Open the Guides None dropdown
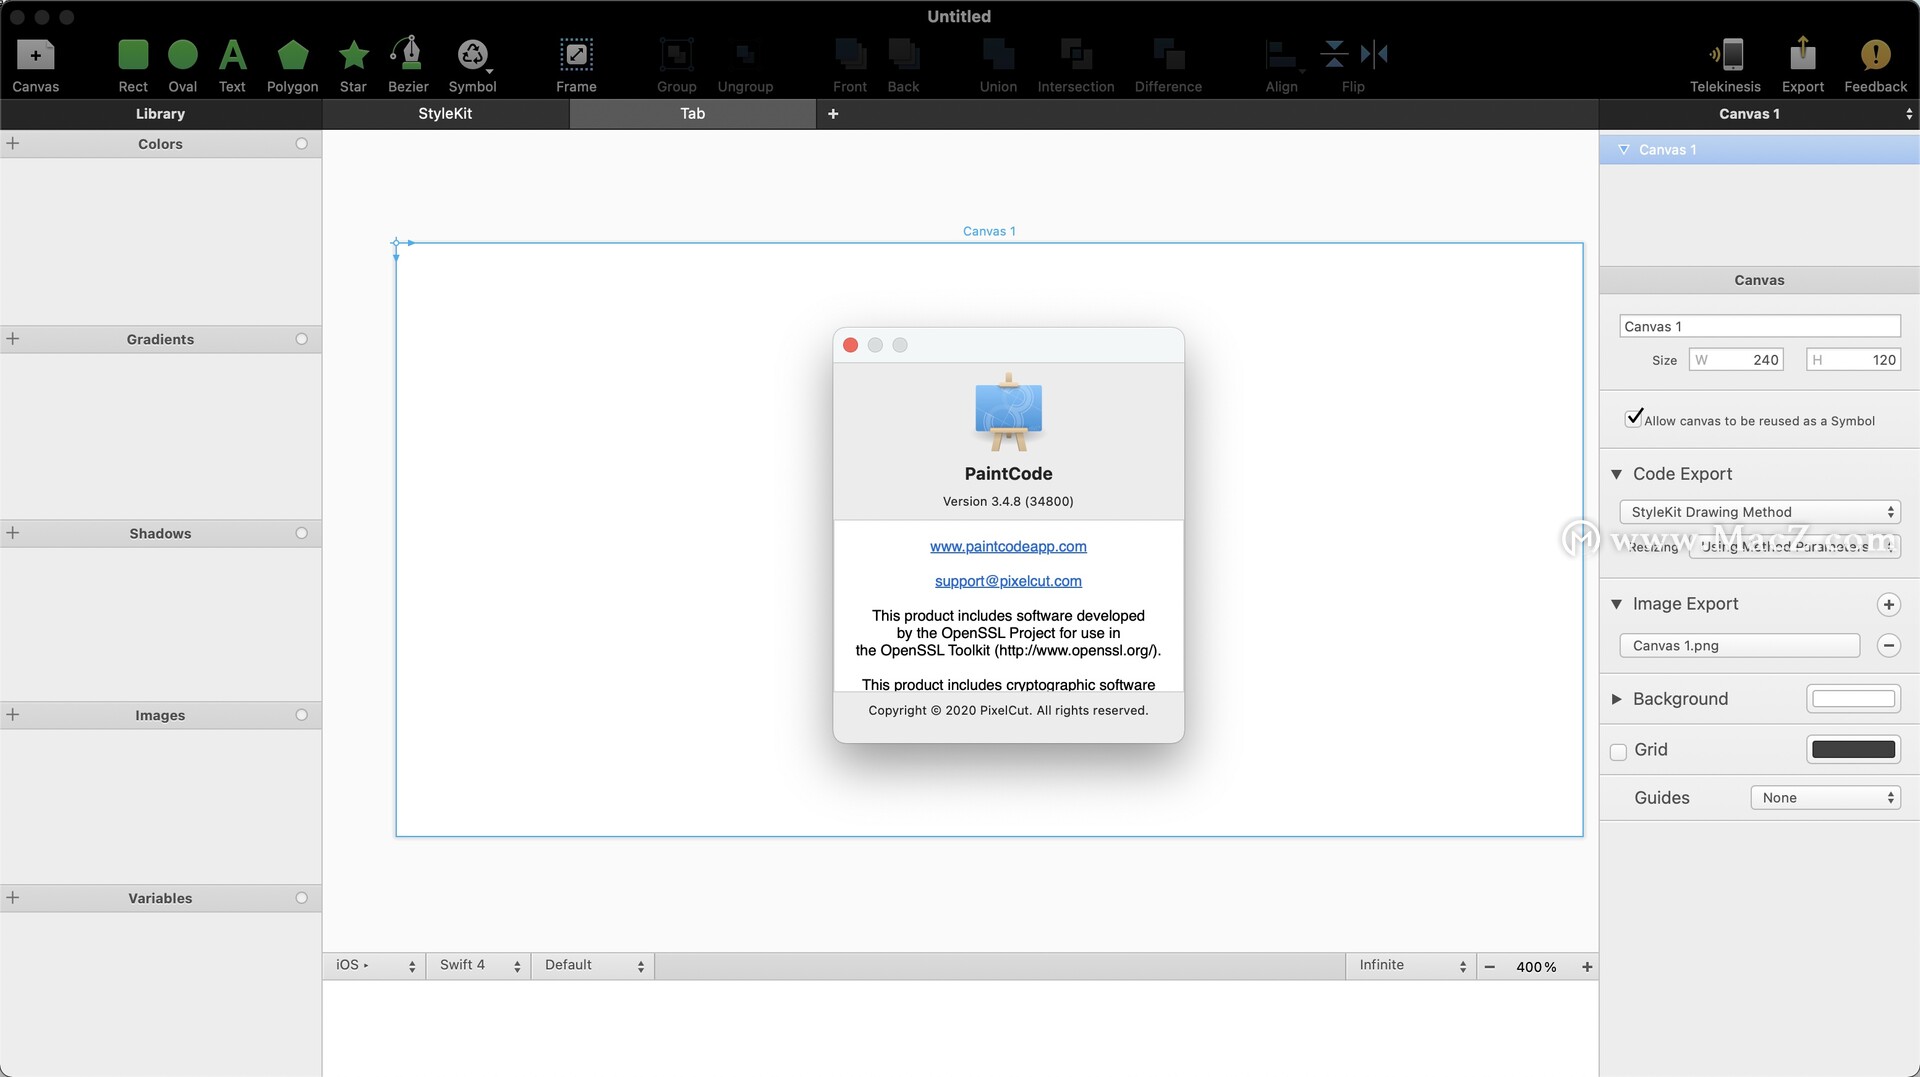Viewport: 1920px width, 1077px height. pos(1825,798)
